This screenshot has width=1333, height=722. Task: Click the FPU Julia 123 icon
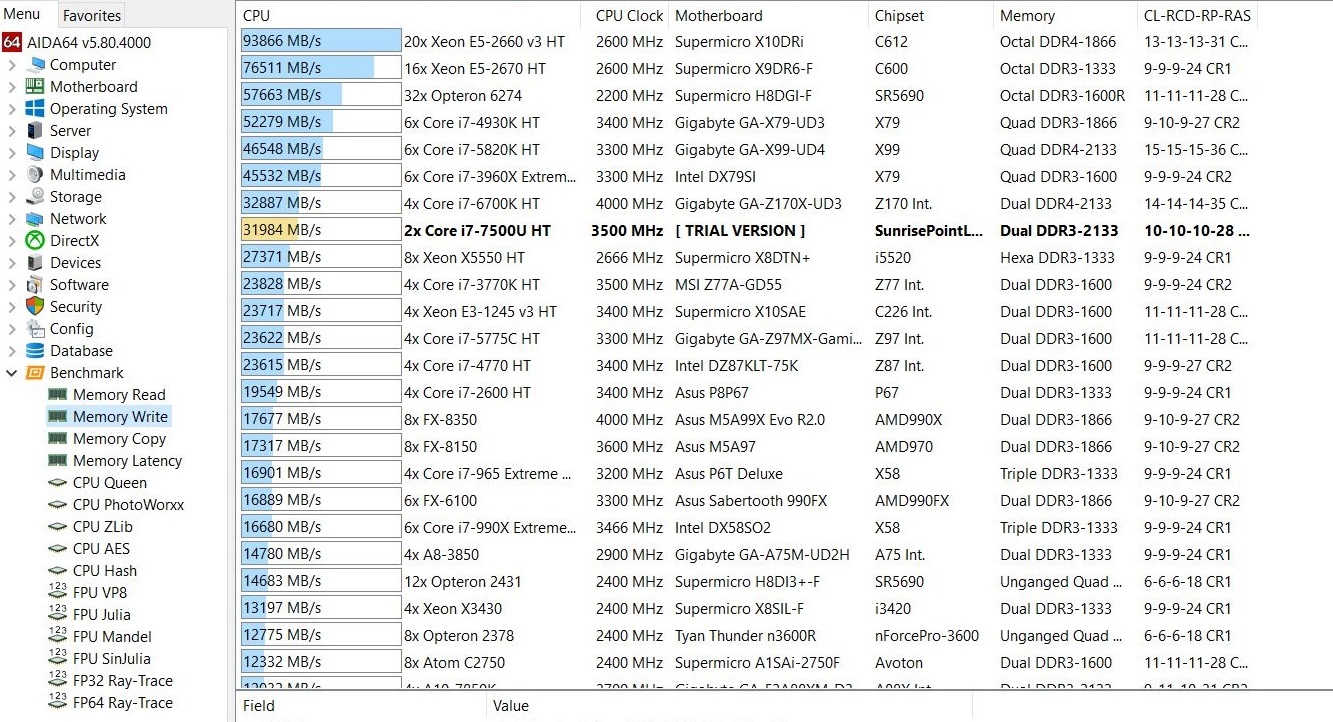pos(57,615)
